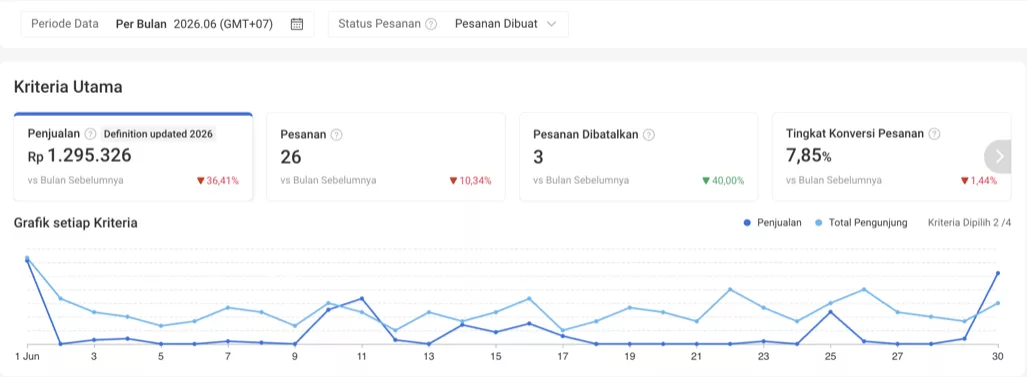The image size is (1027, 377).
Task: Click Penjualan data point on day 25
Action: [x=831, y=312]
